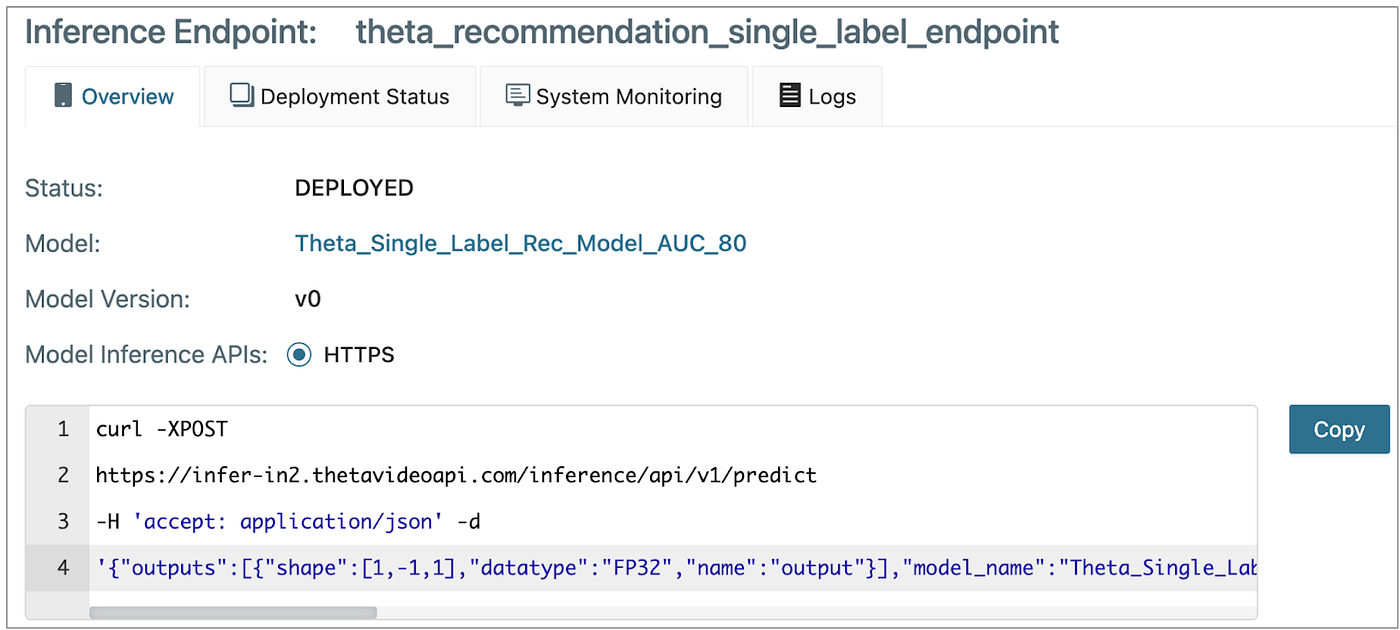Screen dimensions: 1400x630
Task: Click the code block's horizontal scrollbar thumb
Action: (233, 612)
